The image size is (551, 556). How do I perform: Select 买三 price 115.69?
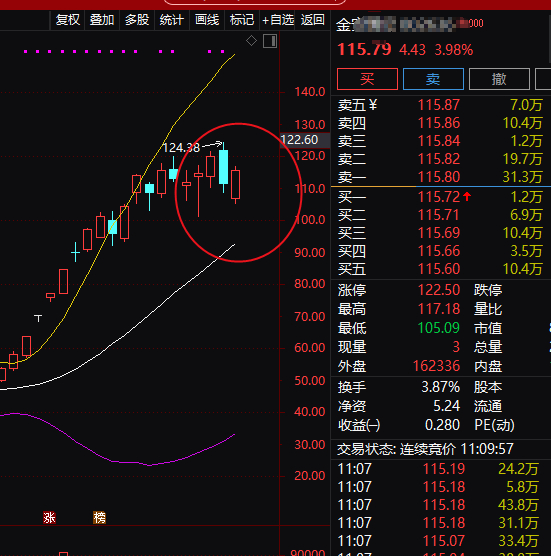coord(439,233)
